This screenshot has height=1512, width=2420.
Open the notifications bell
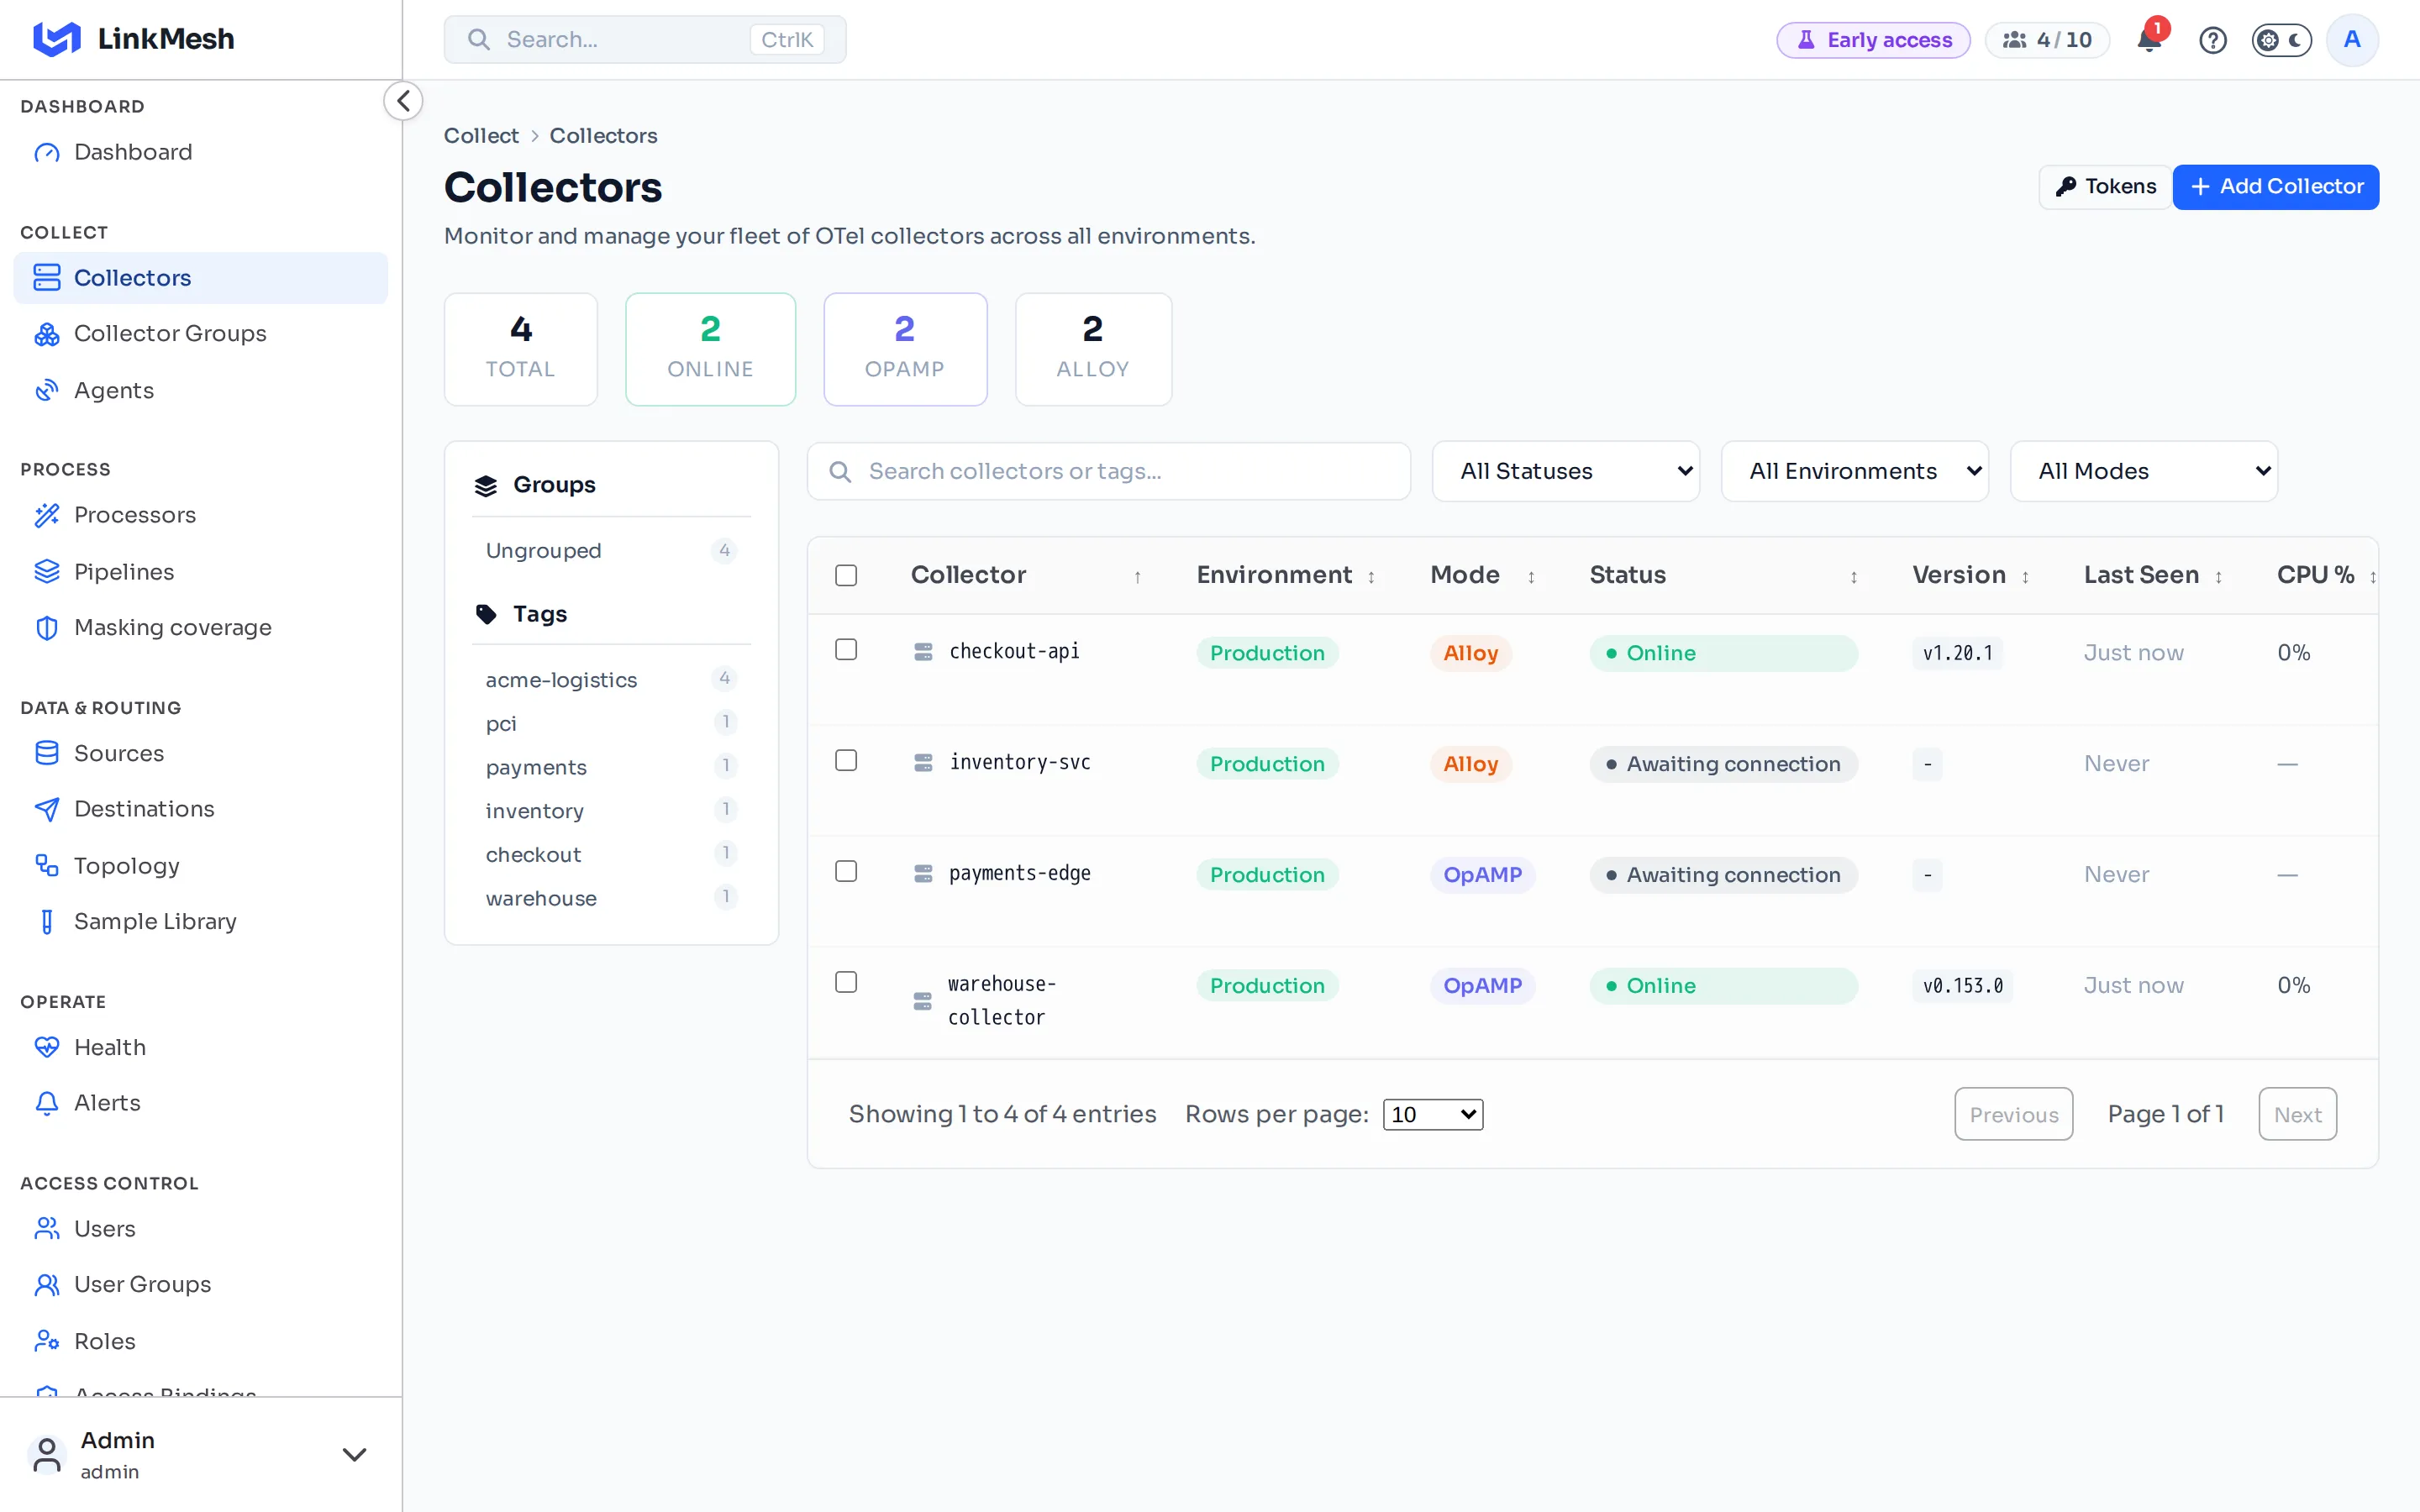[x=2149, y=39]
